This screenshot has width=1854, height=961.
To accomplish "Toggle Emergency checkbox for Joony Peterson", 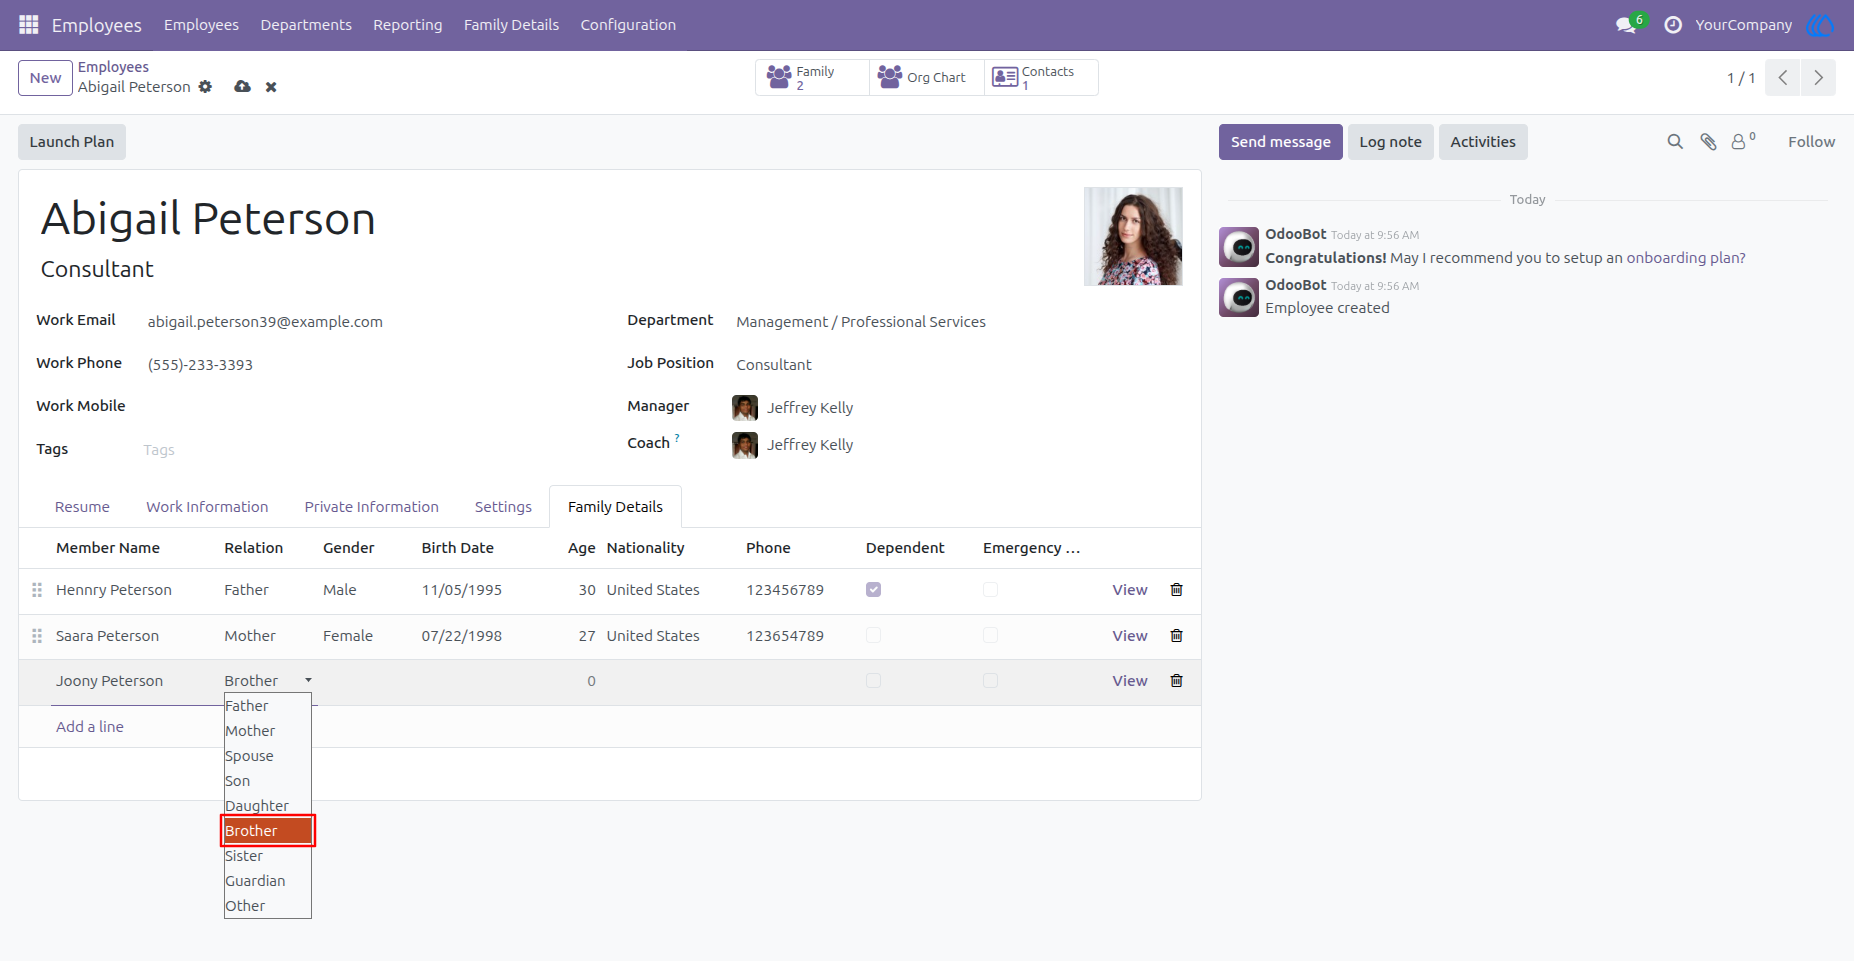I will click(990, 681).
